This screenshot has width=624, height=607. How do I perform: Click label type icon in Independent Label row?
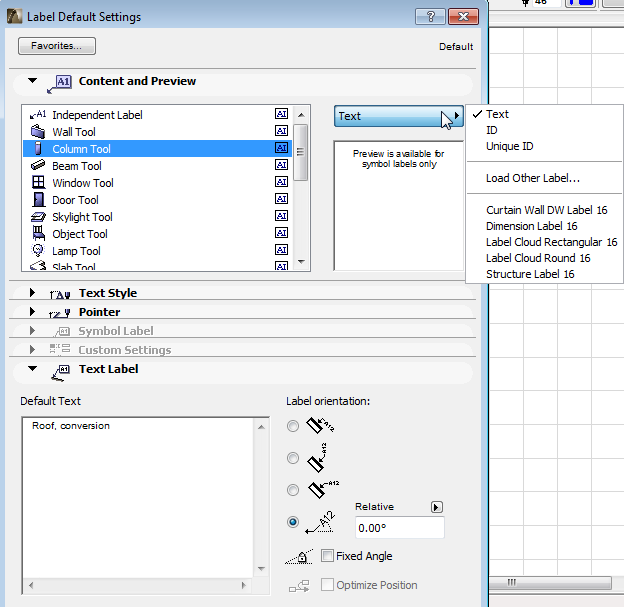coord(281,114)
